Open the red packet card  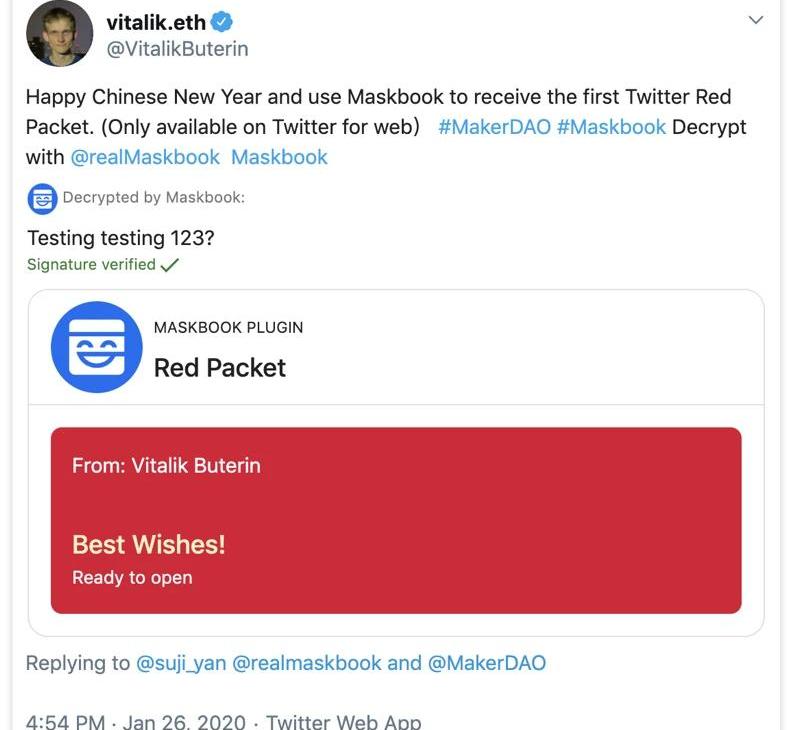coord(396,520)
